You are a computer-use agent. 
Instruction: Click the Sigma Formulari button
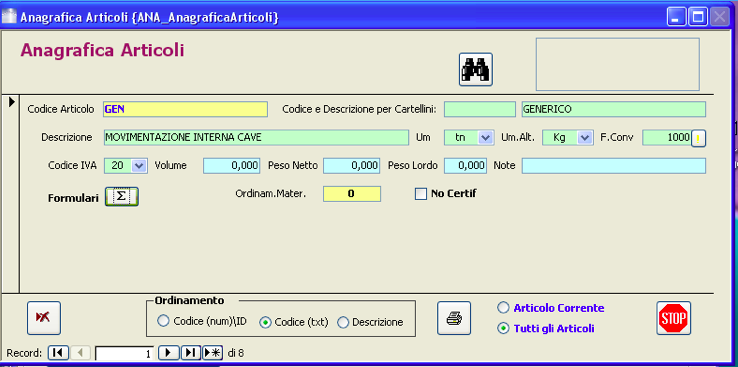tap(121, 197)
